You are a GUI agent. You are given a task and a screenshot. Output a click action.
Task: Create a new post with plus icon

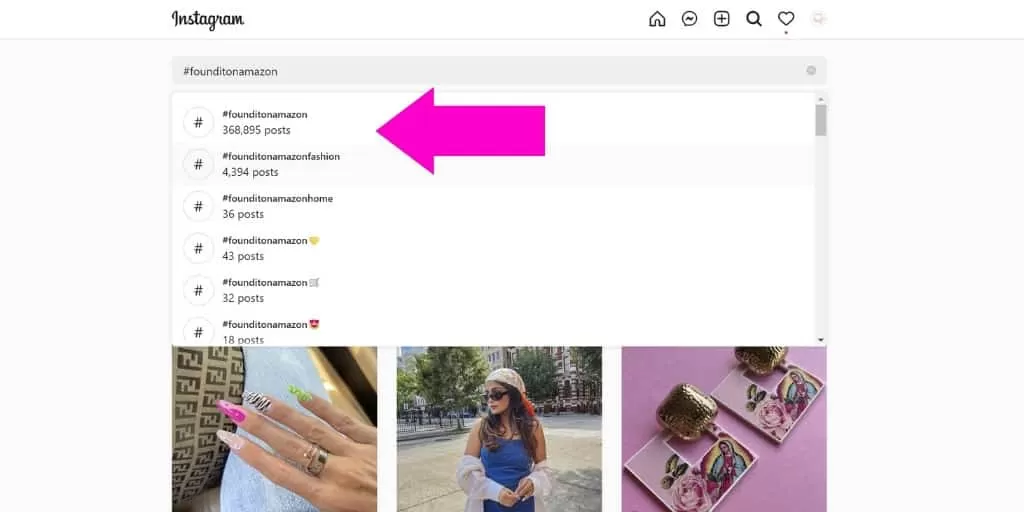722,19
